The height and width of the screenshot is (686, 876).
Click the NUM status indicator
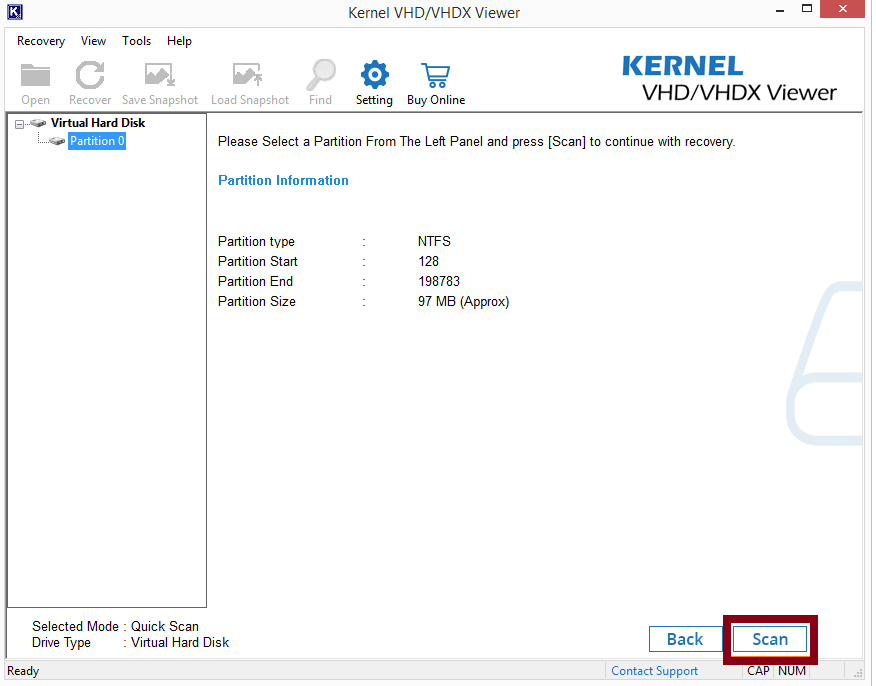coord(792,671)
